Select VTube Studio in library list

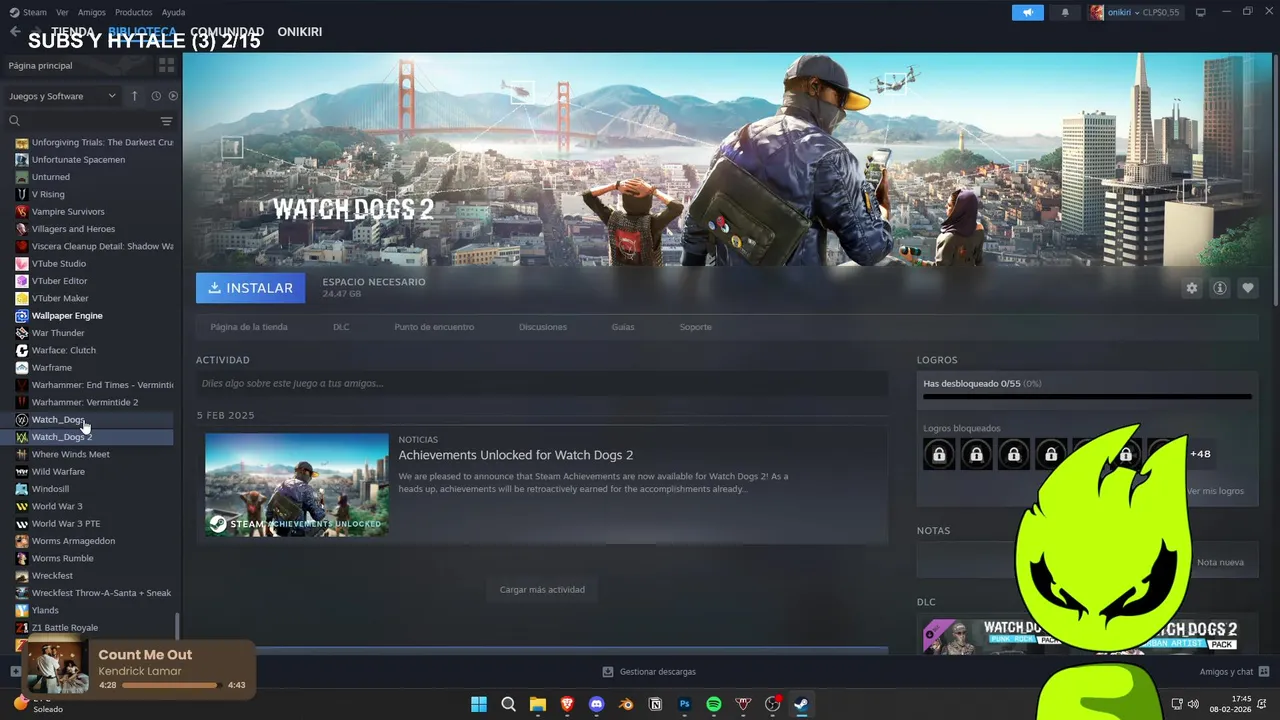tap(94, 264)
